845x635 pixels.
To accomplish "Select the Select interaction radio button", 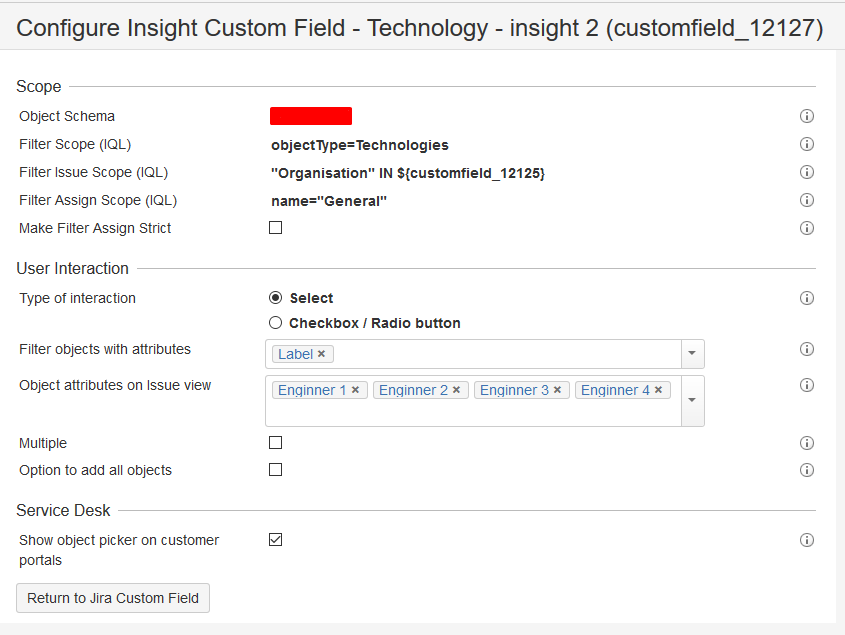I will click(x=275, y=298).
